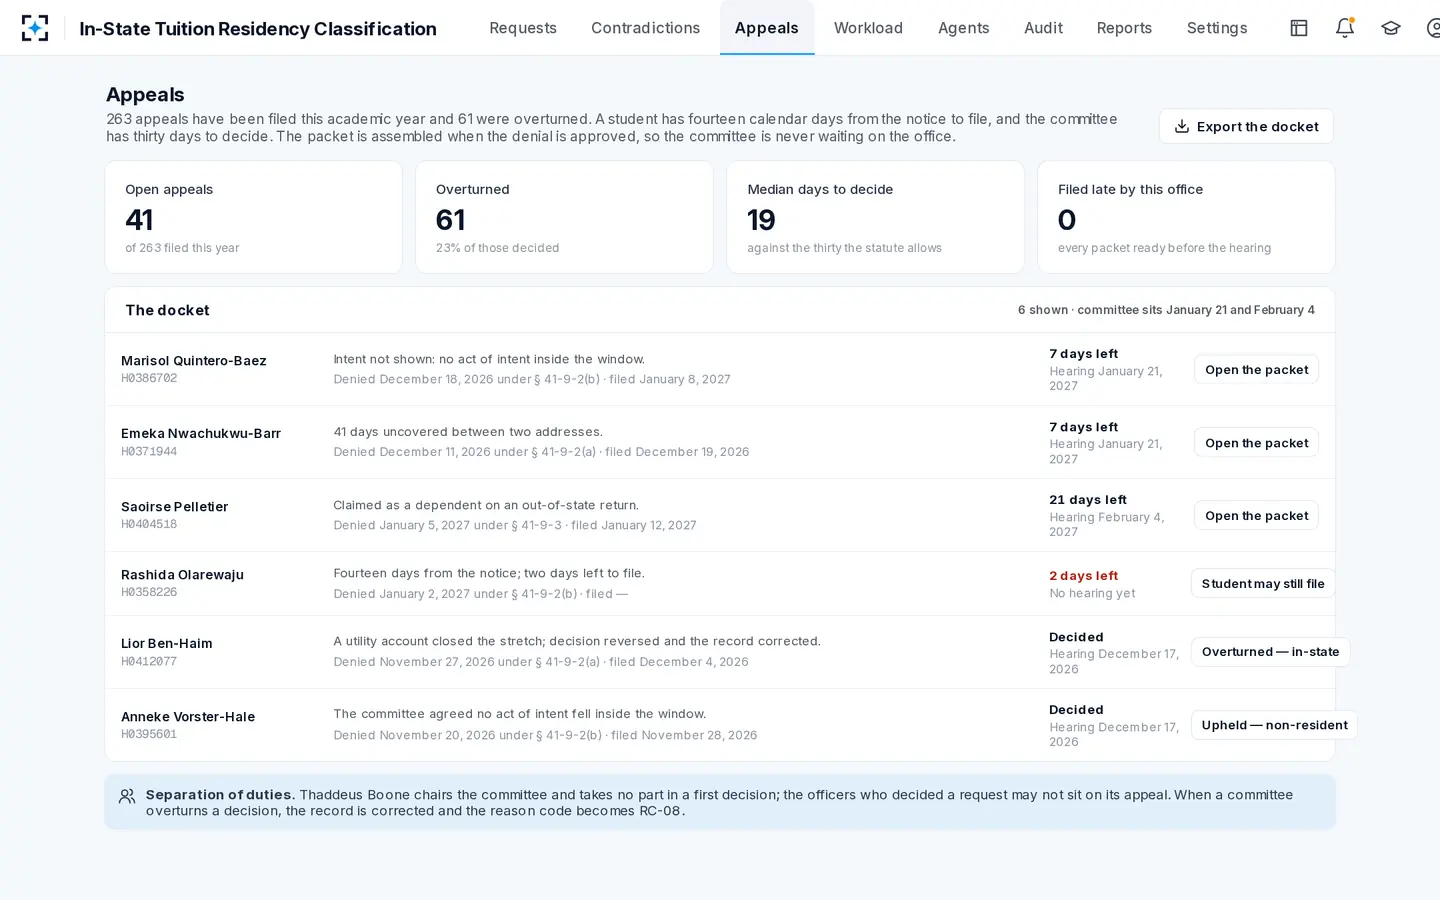Click the name Anneke Vorster-Hale
Viewport: 1440px width, 900px height.
[188, 717]
